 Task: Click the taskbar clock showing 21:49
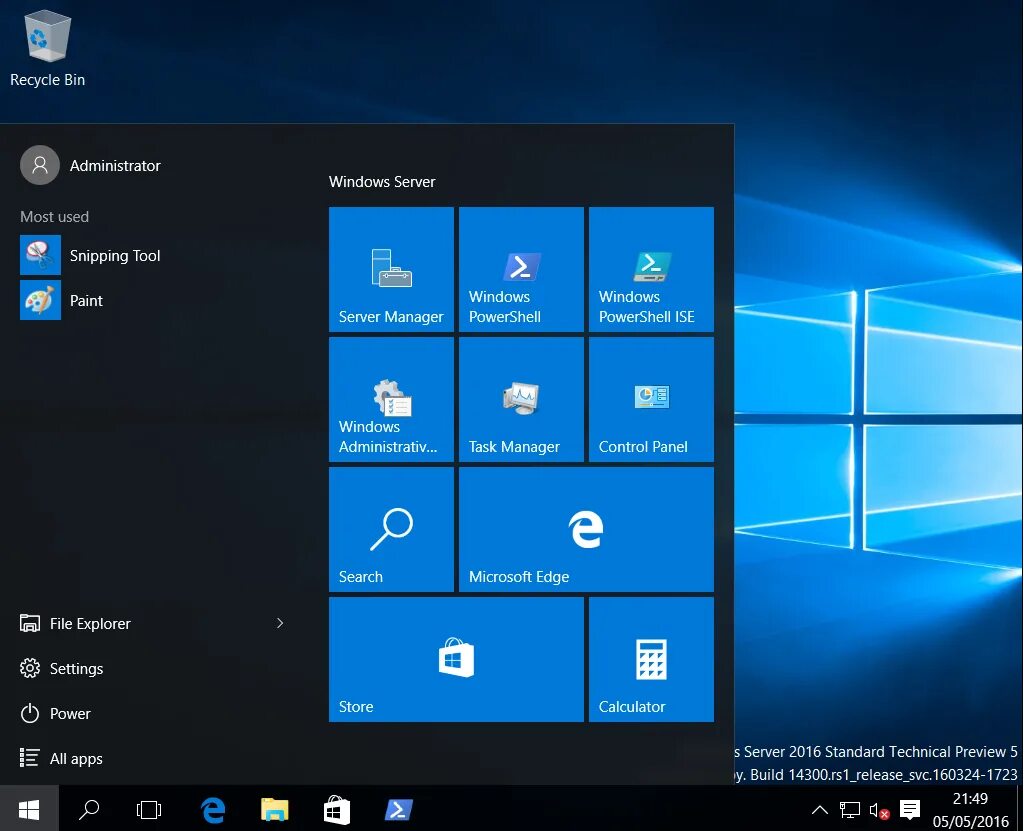tap(970, 809)
